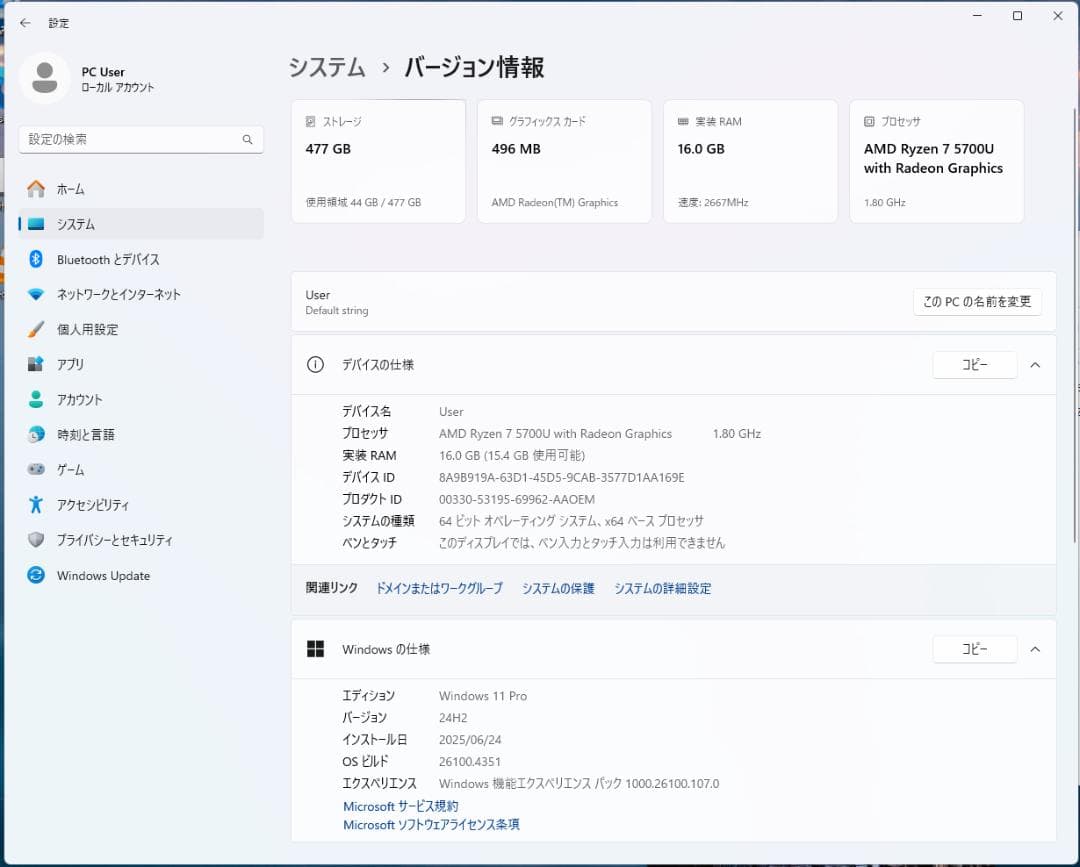
Task: Collapse the Windows の仕様 section
Action: click(1035, 648)
